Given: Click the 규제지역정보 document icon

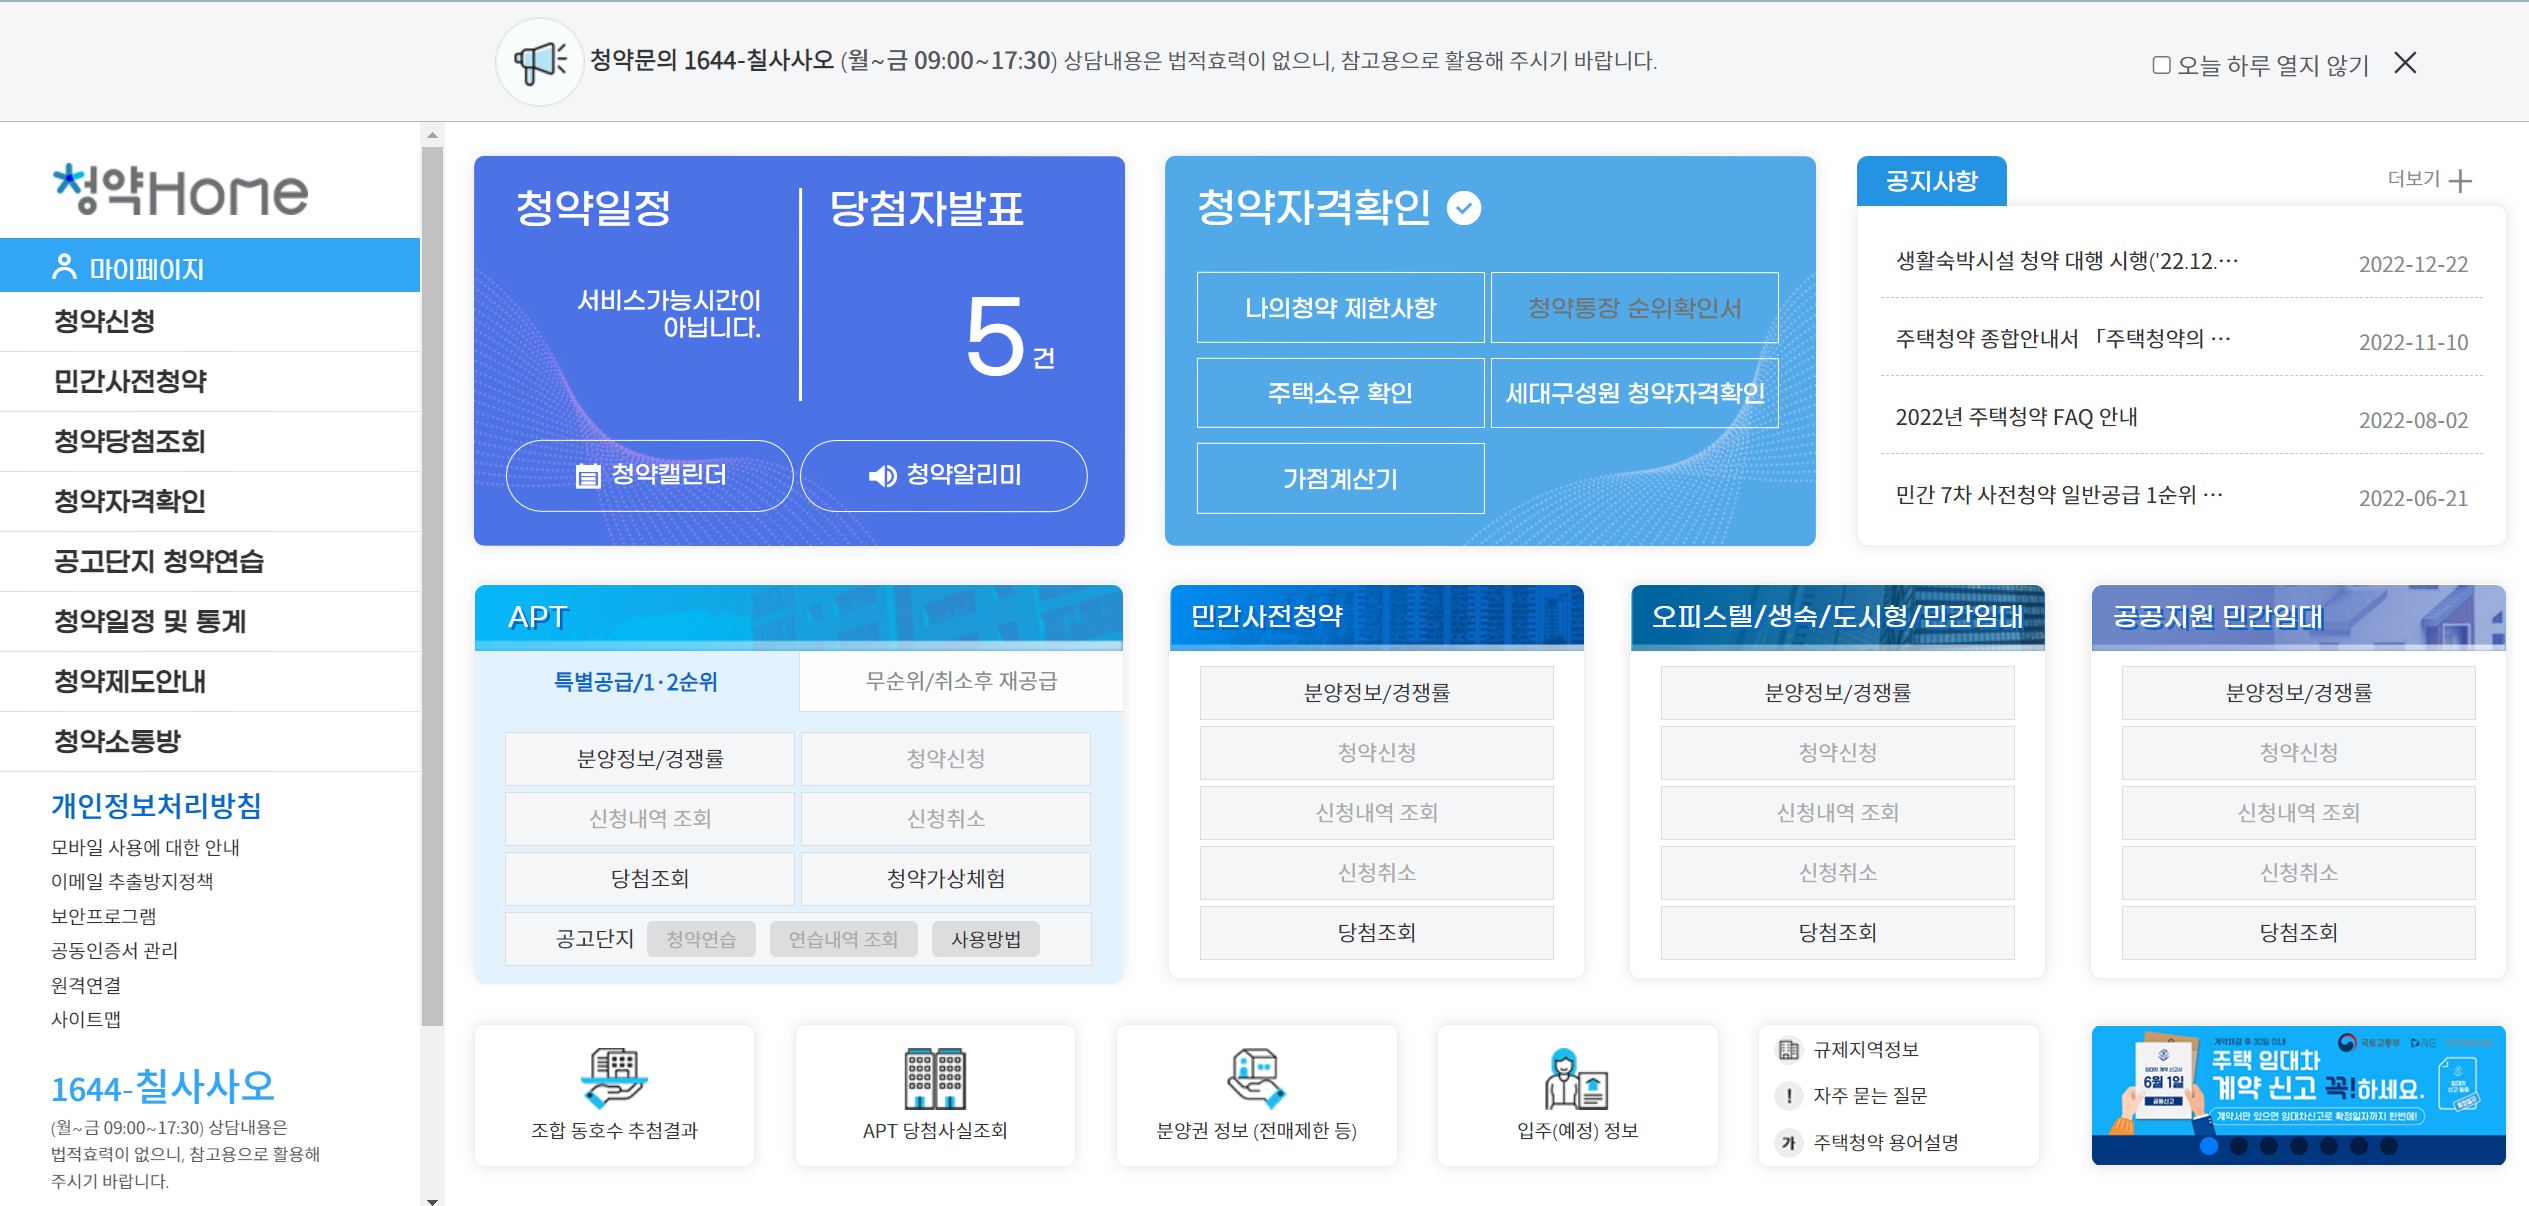Looking at the screenshot, I should point(1788,1049).
